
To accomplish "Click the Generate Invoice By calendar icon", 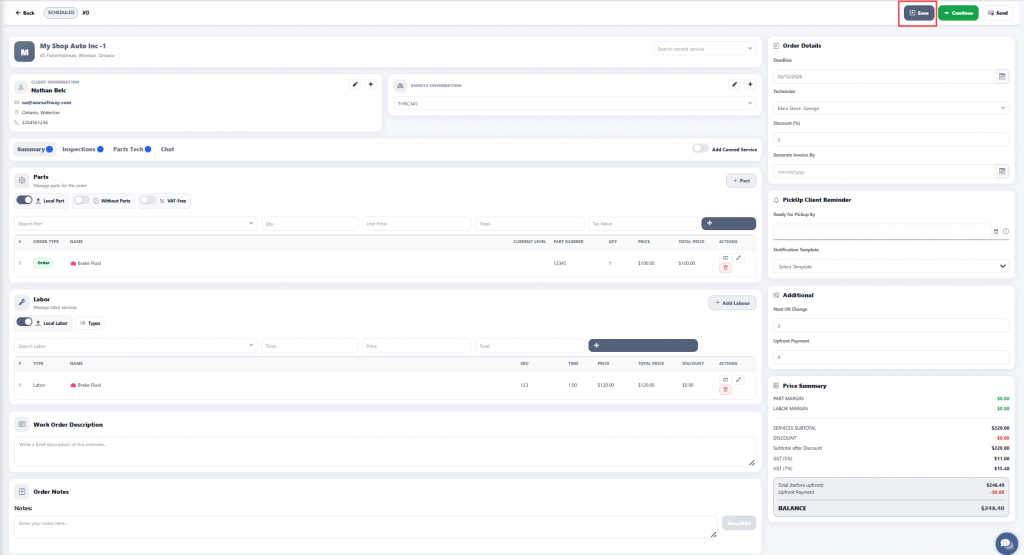I will pyautogui.click(x=1002, y=171).
